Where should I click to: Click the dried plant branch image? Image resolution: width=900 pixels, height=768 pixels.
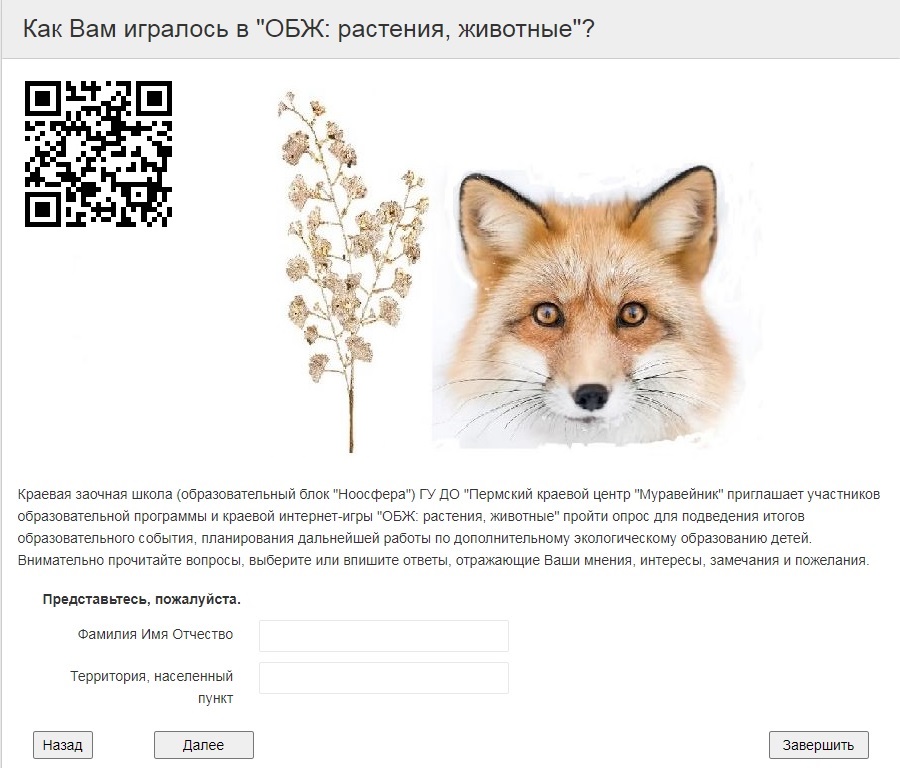point(352,271)
